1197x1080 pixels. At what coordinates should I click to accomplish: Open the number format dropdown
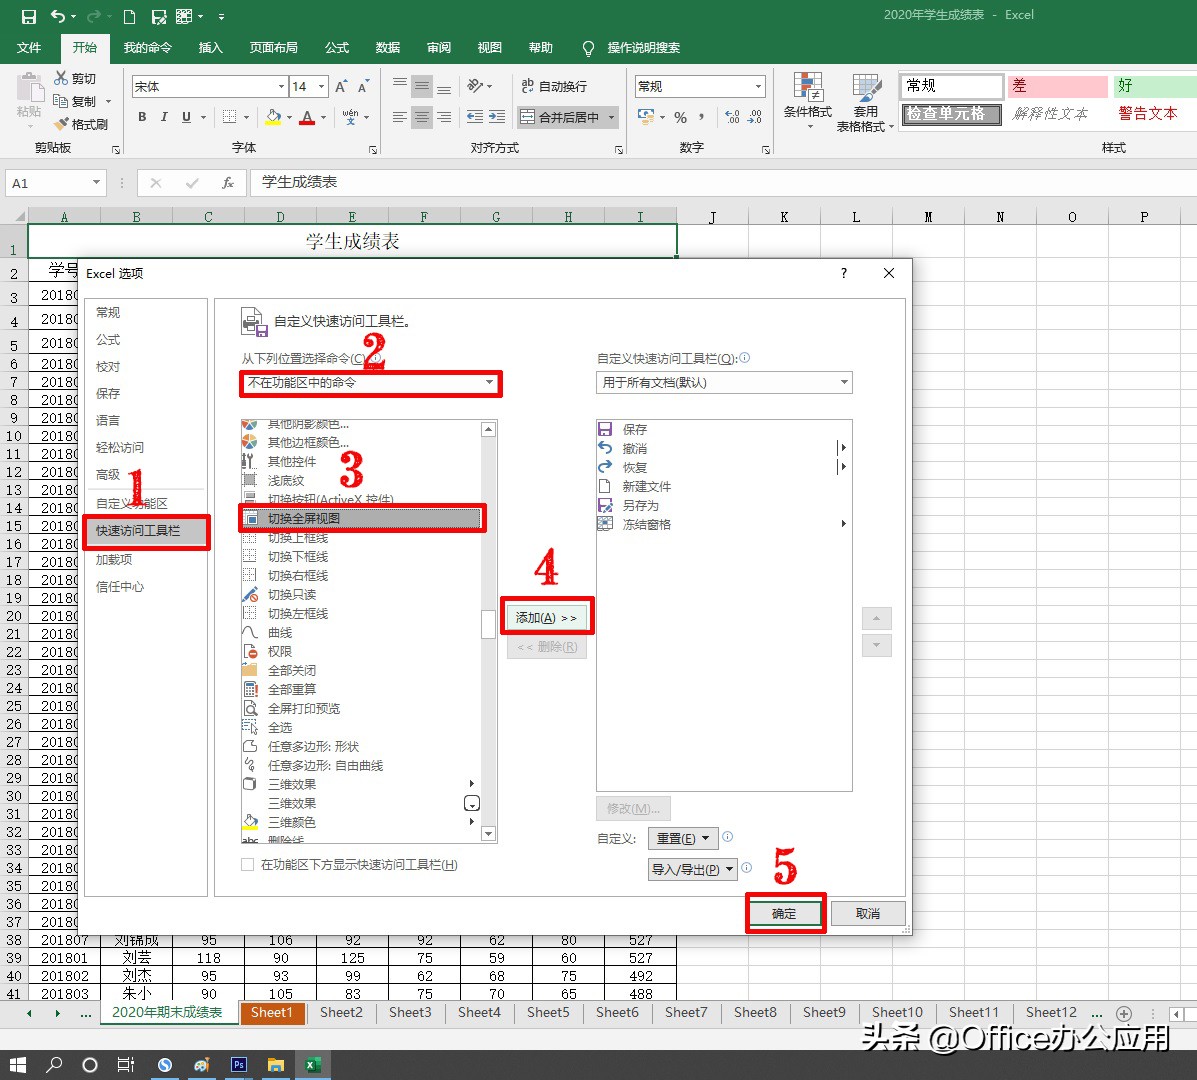(x=758, y=86)
